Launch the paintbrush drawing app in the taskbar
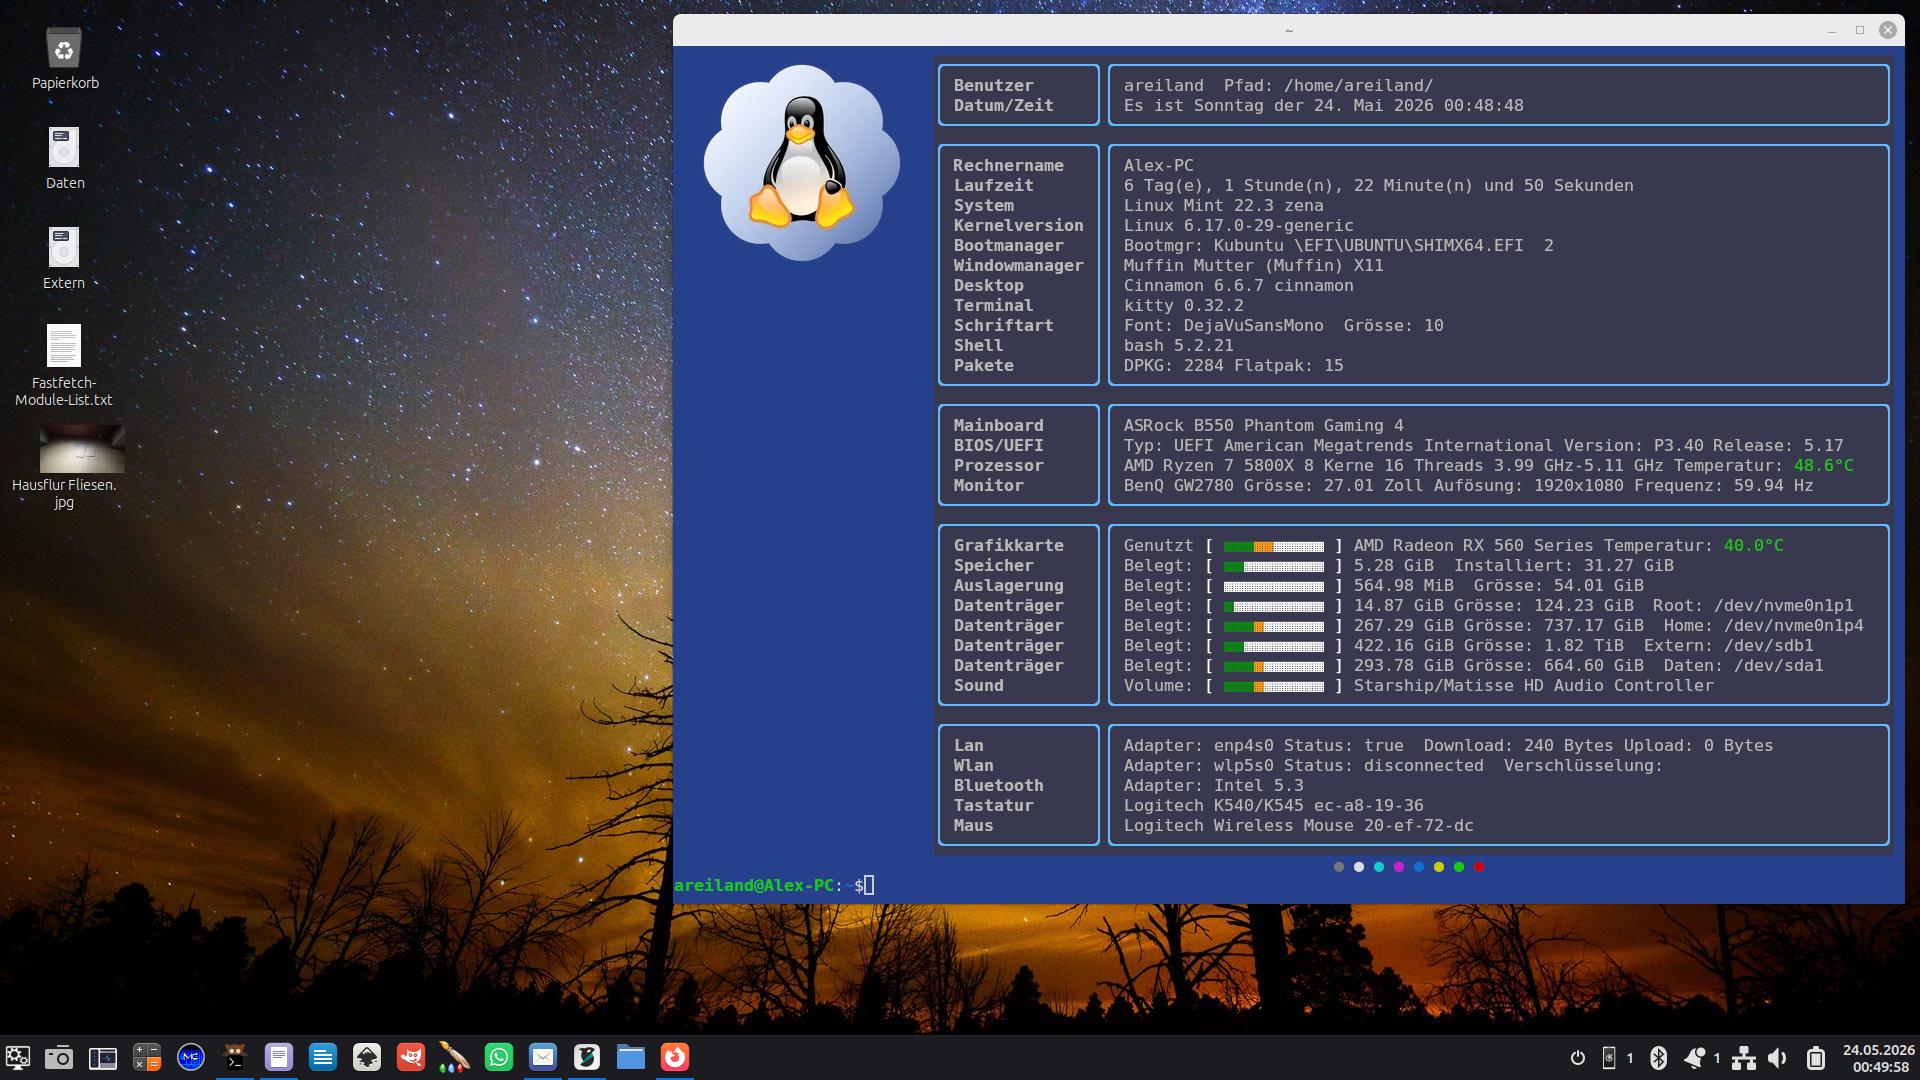This screenshot has width=1920, height=1080. pyautogui.click(x=455, y=1057)
